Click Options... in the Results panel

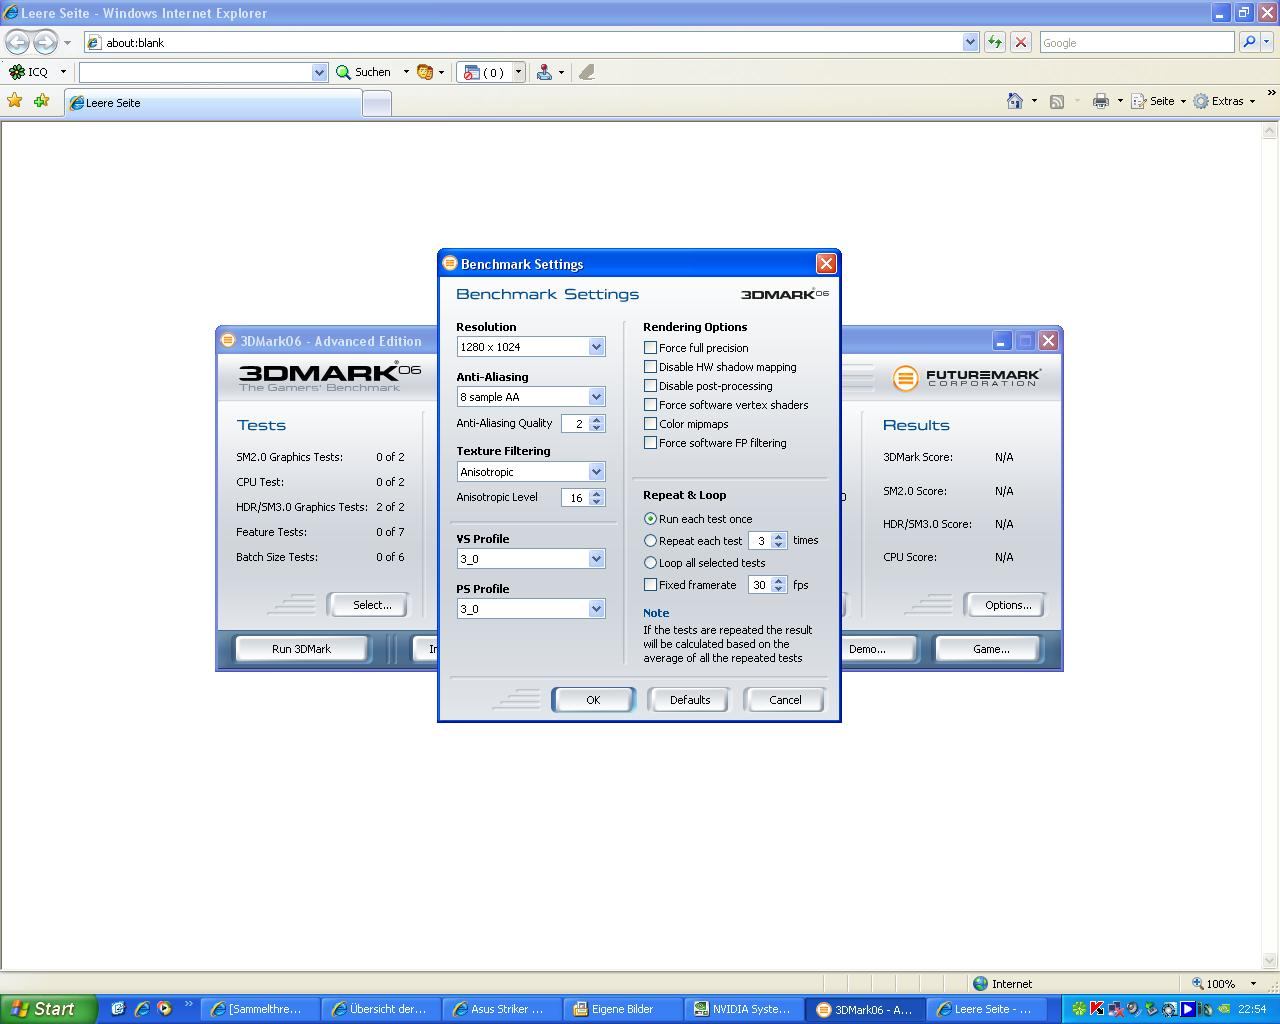pos(1007,604)
